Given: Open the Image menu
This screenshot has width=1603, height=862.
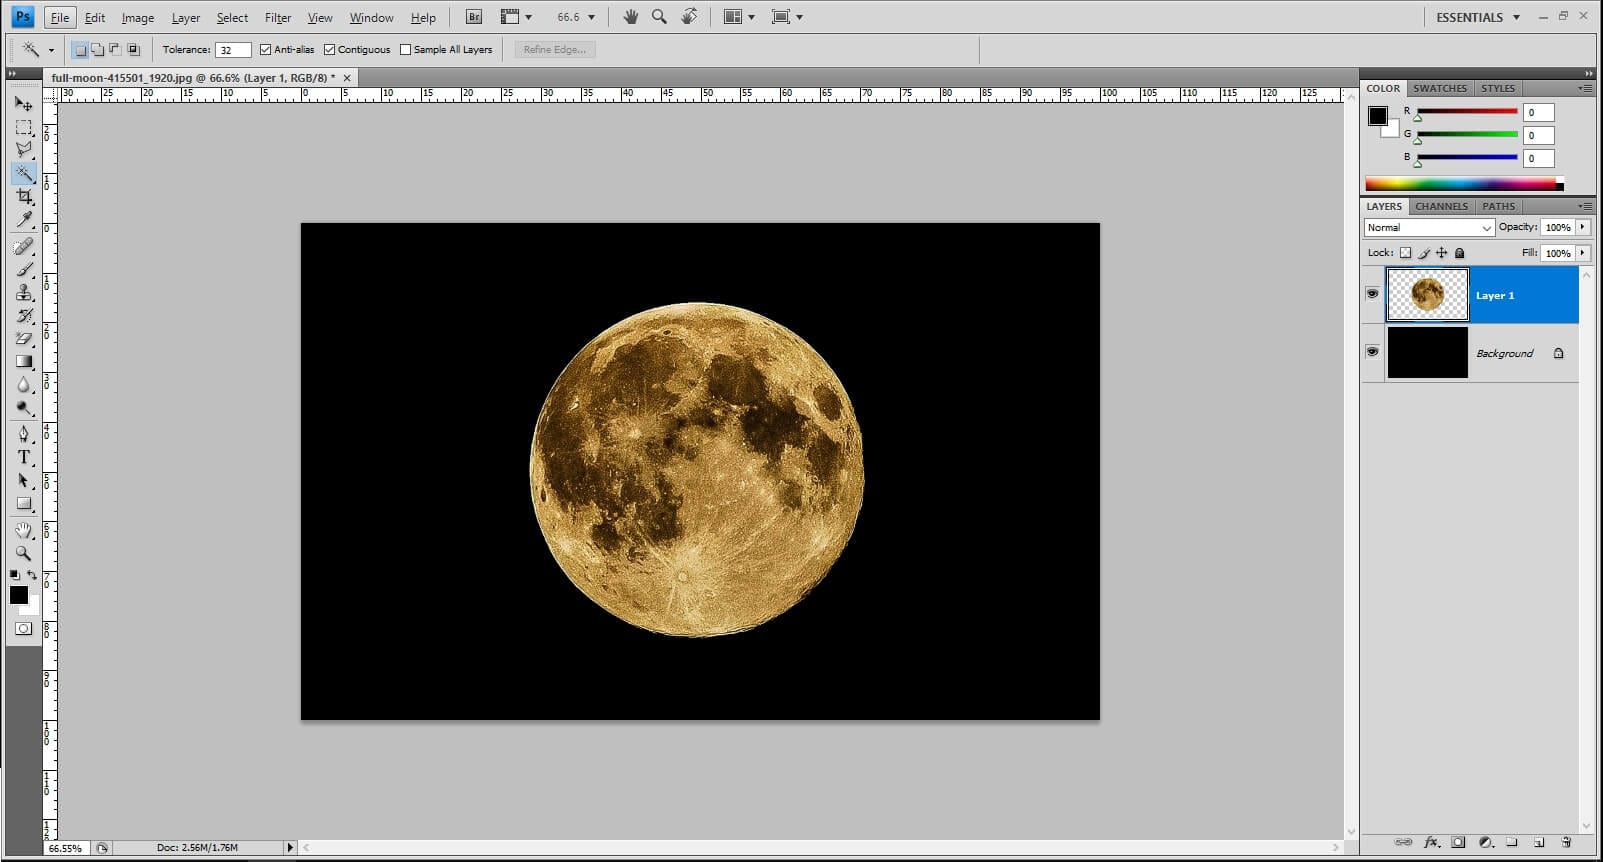Looking at the screenshot, I should click(138, 17).
